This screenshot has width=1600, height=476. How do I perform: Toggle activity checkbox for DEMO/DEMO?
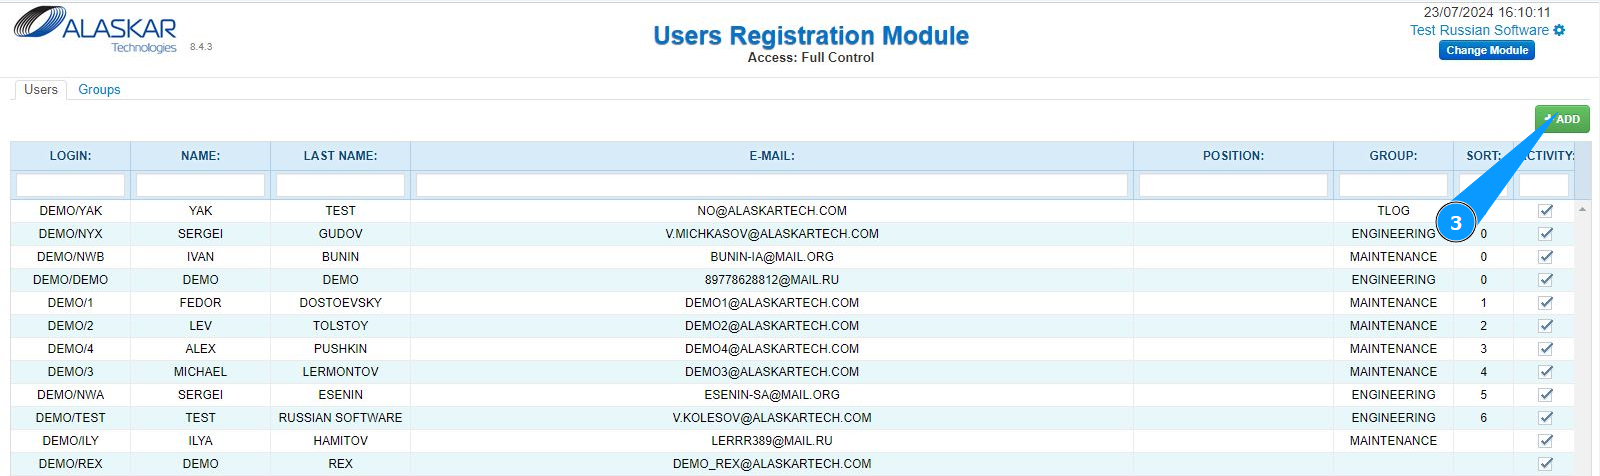[x=1546, y=279]
